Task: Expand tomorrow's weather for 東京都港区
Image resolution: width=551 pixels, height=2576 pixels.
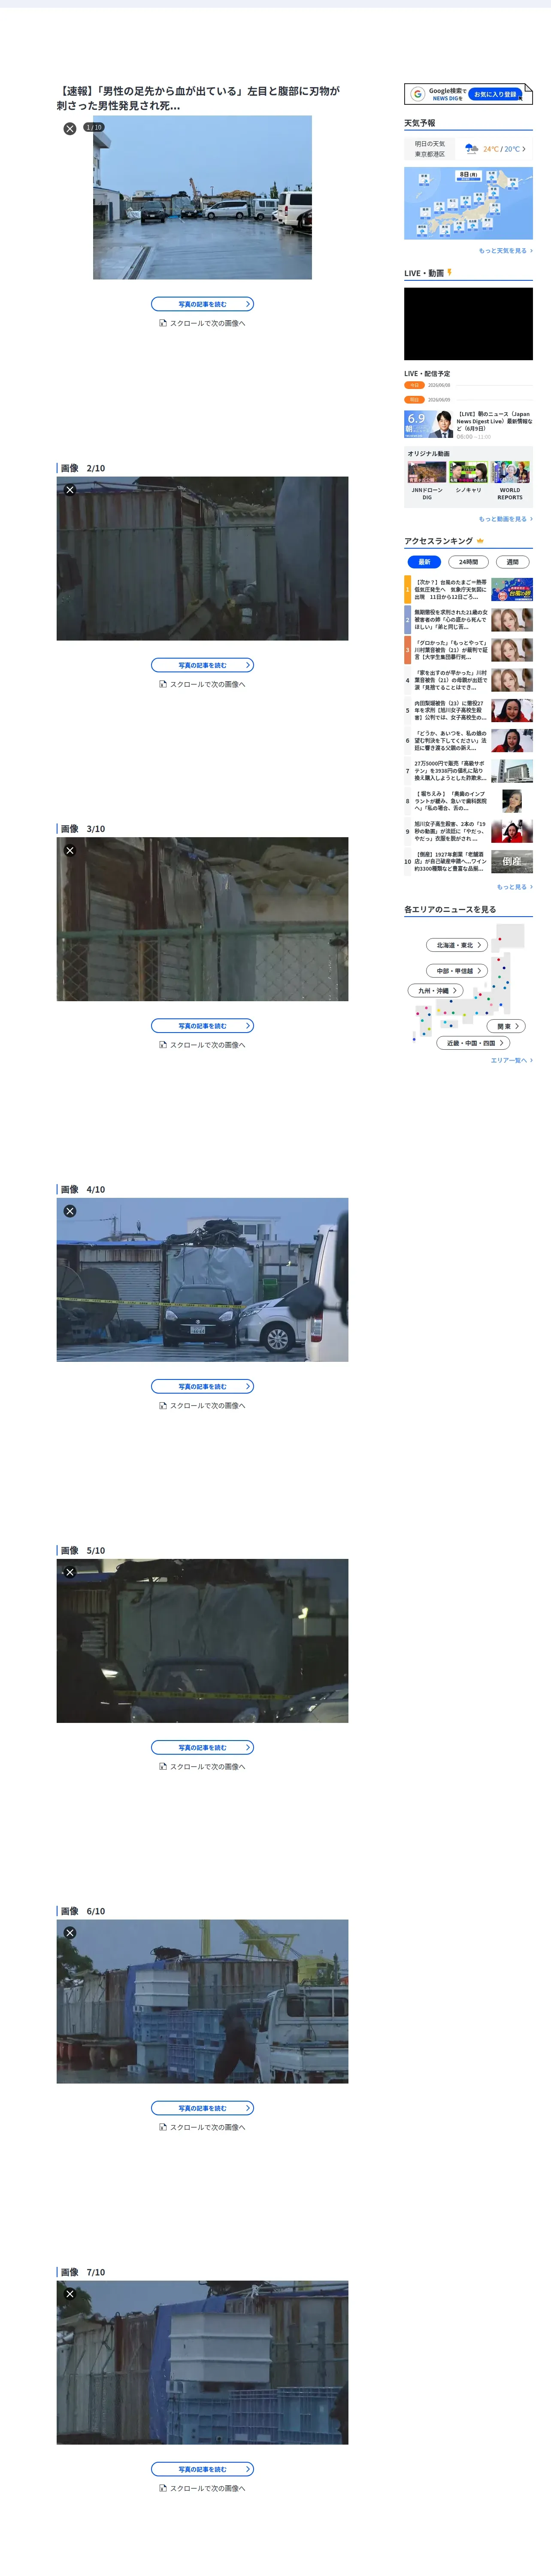Action: (468, 149)
